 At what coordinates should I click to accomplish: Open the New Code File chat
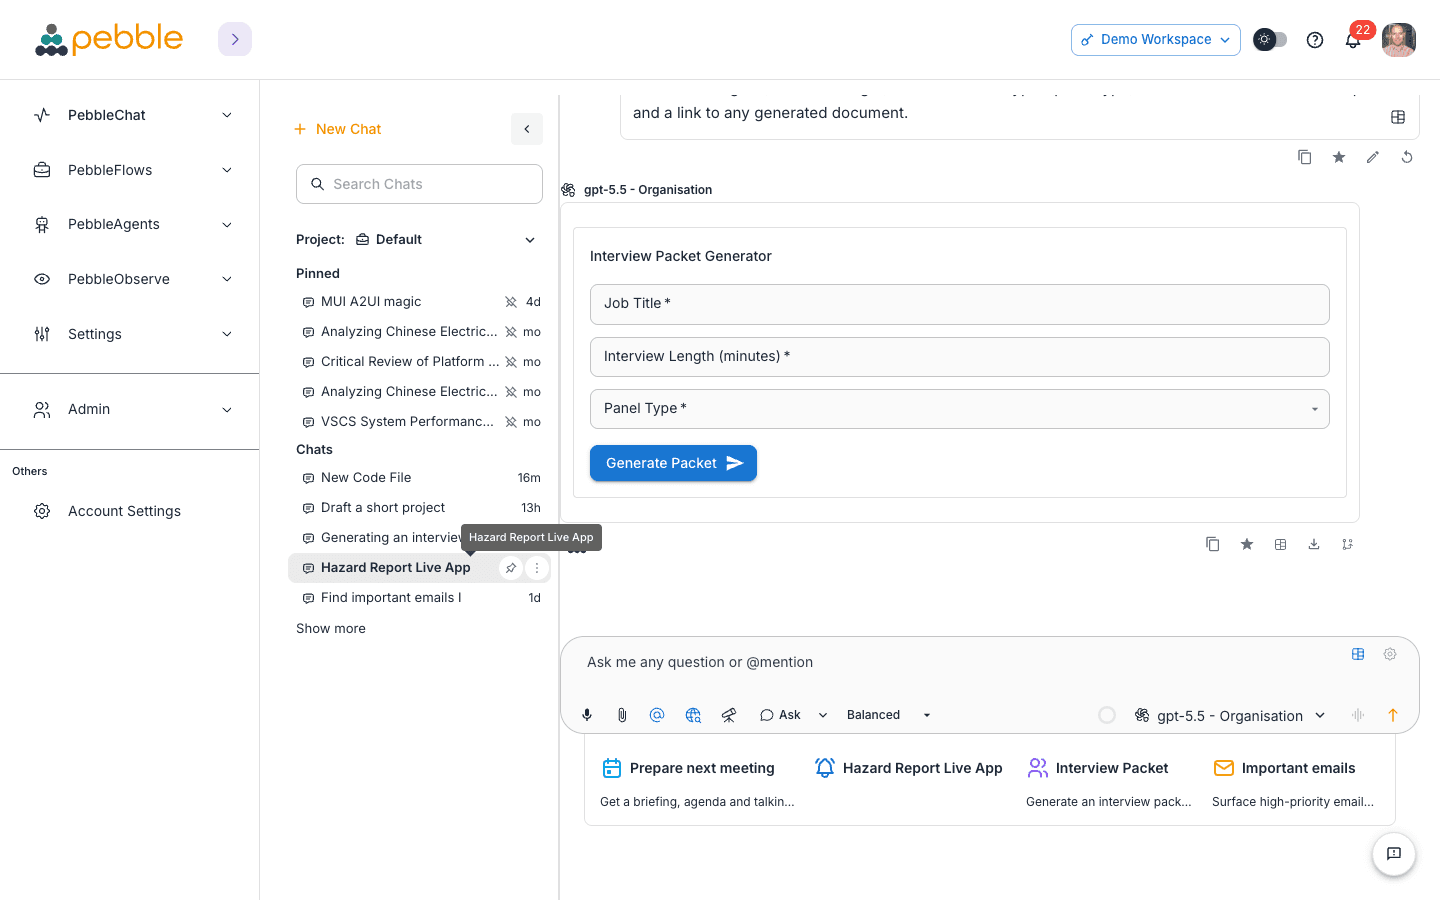click(420, 478)
